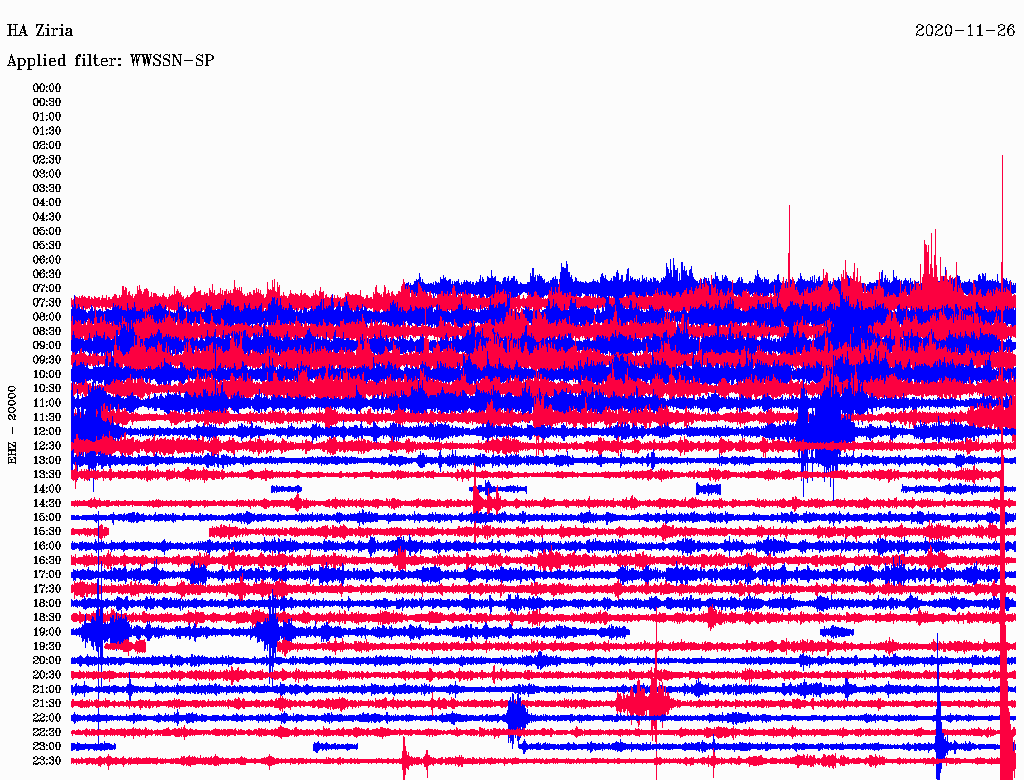Select the 02:30 time label
This screenshot has width=1024, height=780.
pos(47,160)
